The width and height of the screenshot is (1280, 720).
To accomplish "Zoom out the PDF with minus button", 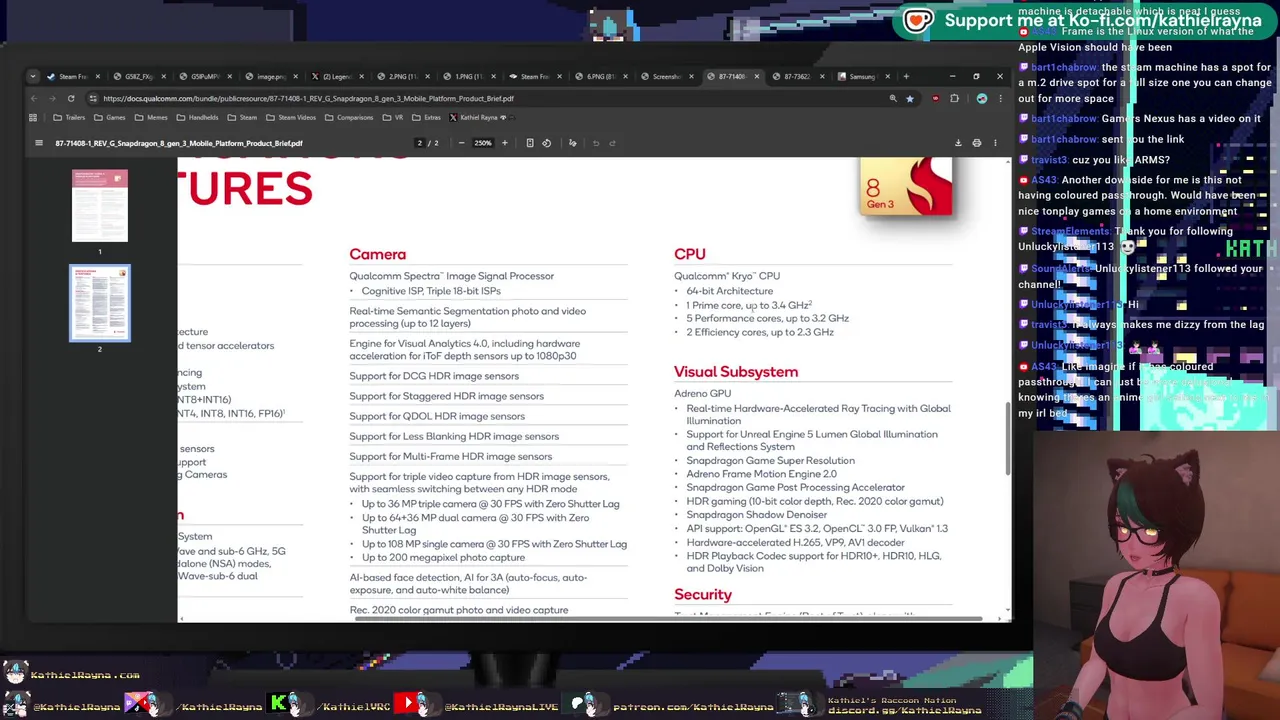I will click(461, 143).
